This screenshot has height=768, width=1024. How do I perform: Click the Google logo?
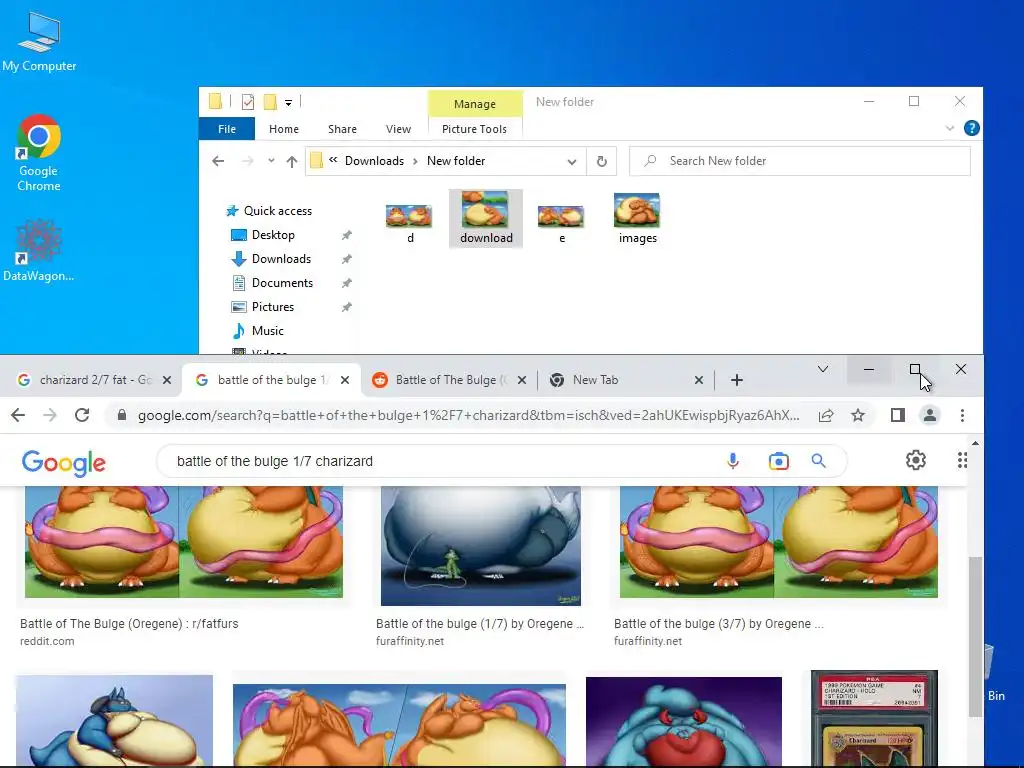pyautogui.click(x=63, y=462)
